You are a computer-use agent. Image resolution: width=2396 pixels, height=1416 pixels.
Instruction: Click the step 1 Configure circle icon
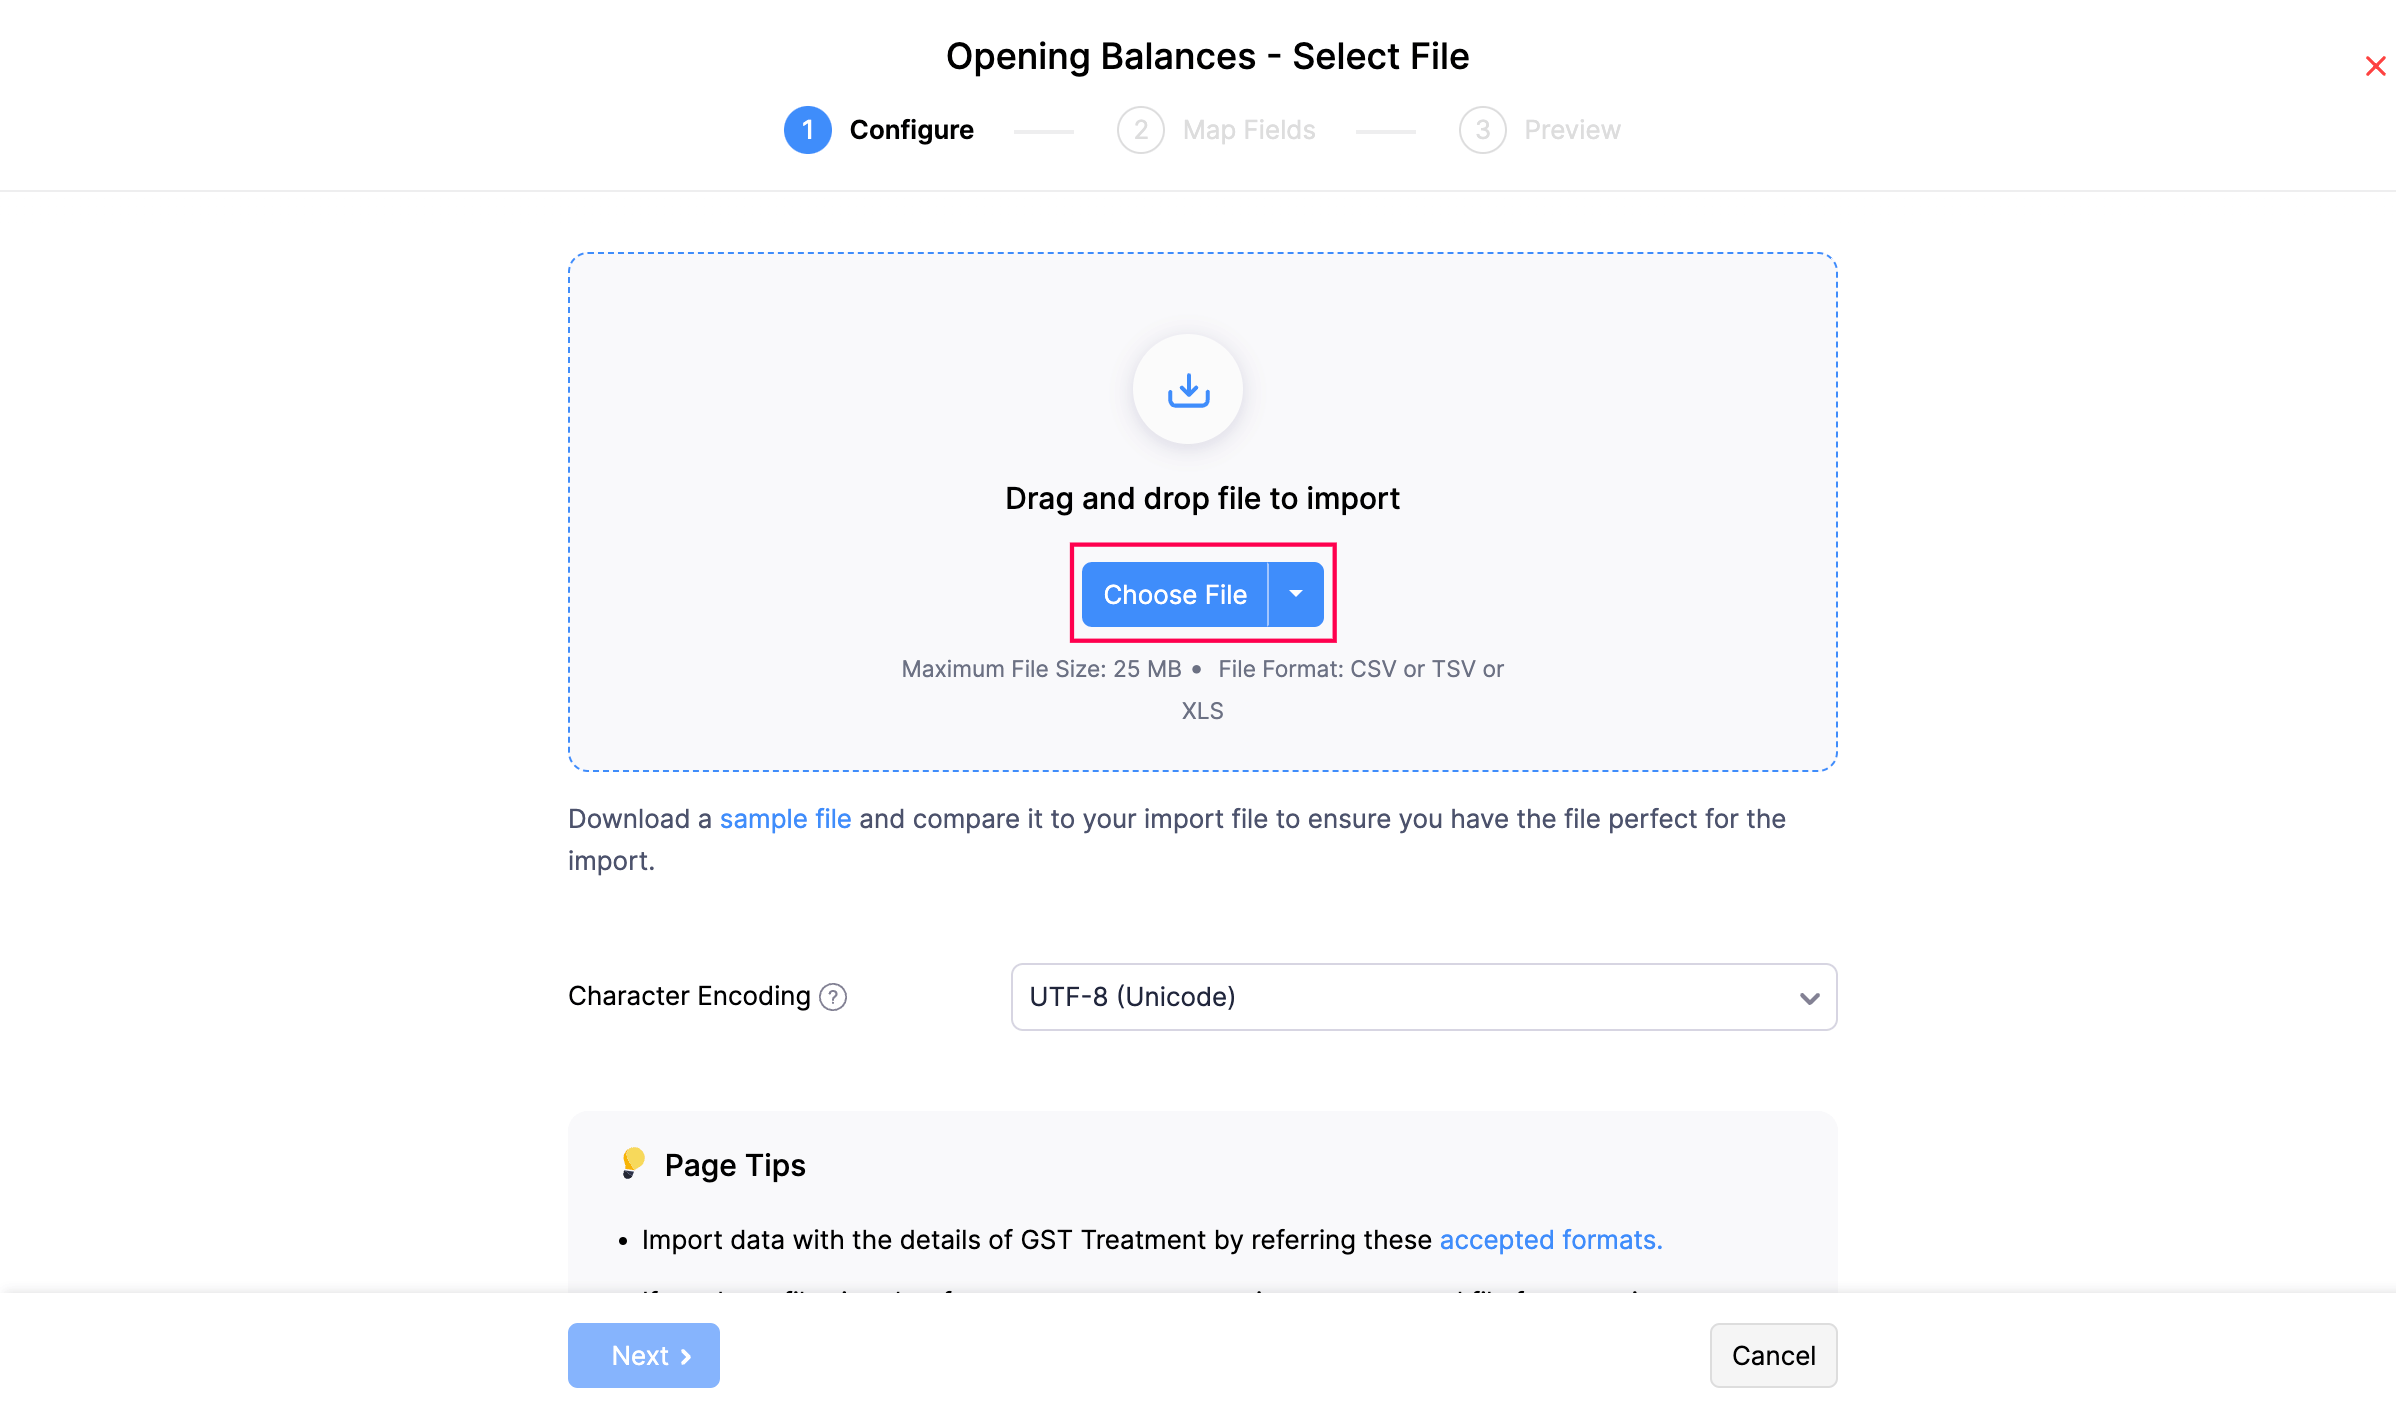point(807,129)
